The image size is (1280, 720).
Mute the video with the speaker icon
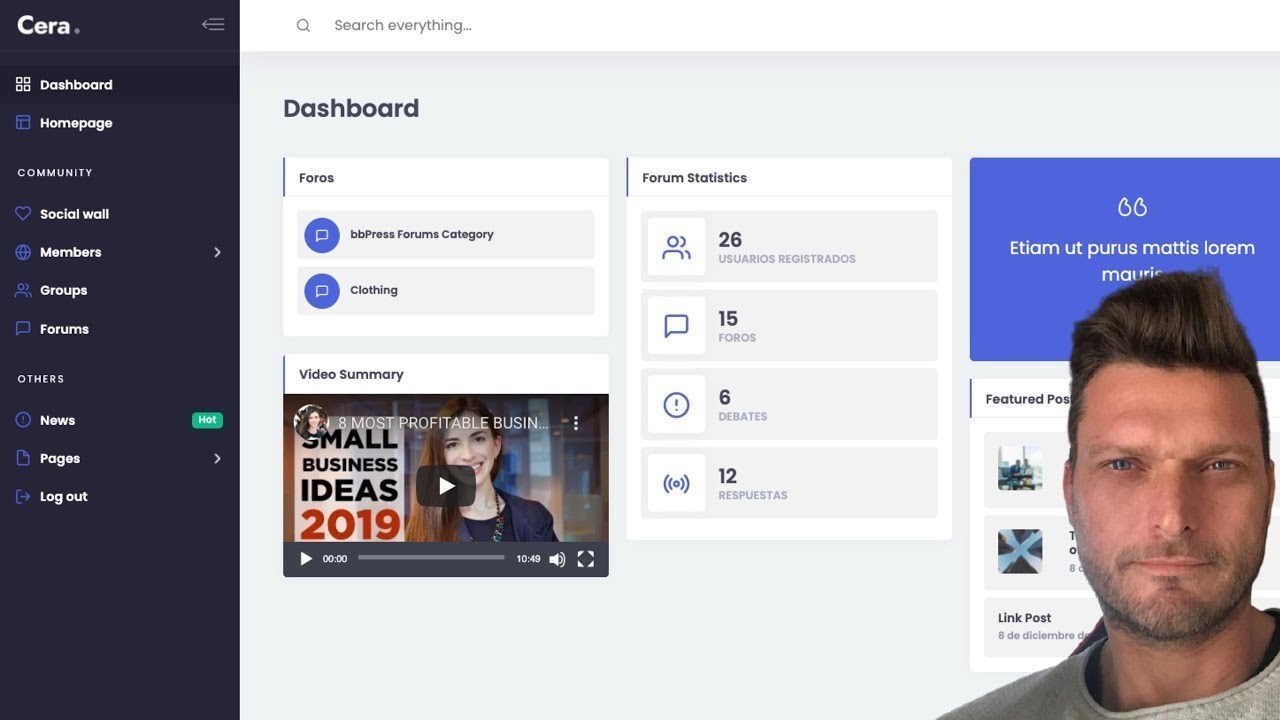(x=557, y=559)
